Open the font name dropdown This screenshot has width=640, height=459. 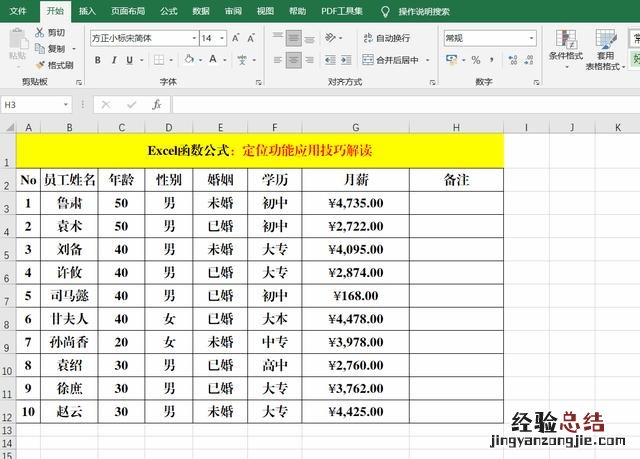(194, 38)
